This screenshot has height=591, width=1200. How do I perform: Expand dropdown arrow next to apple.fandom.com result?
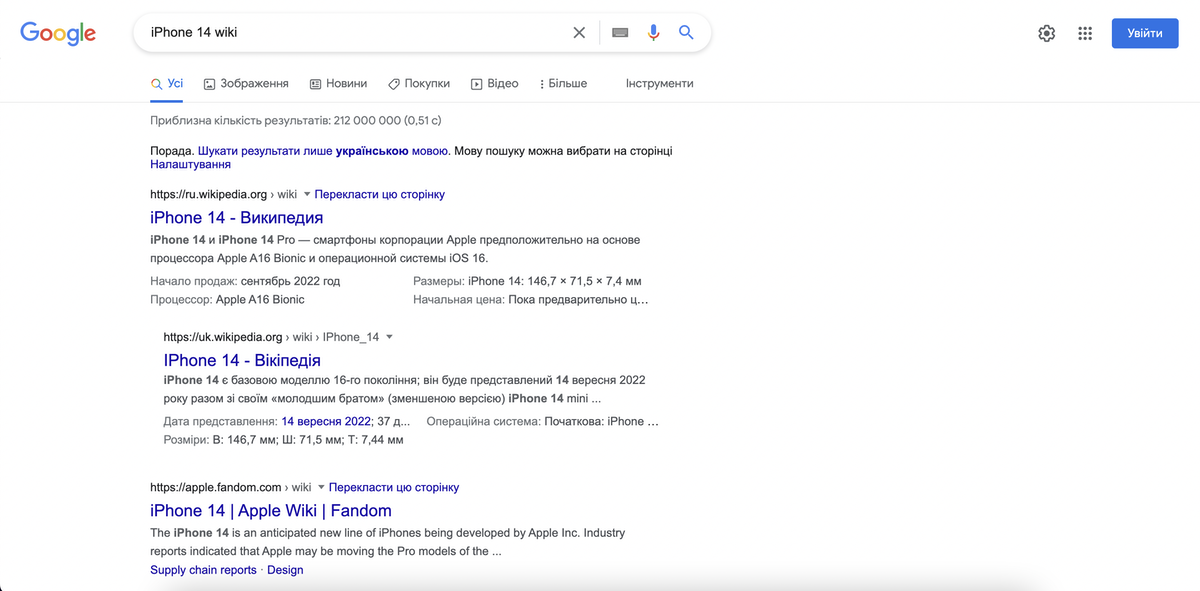321,487
